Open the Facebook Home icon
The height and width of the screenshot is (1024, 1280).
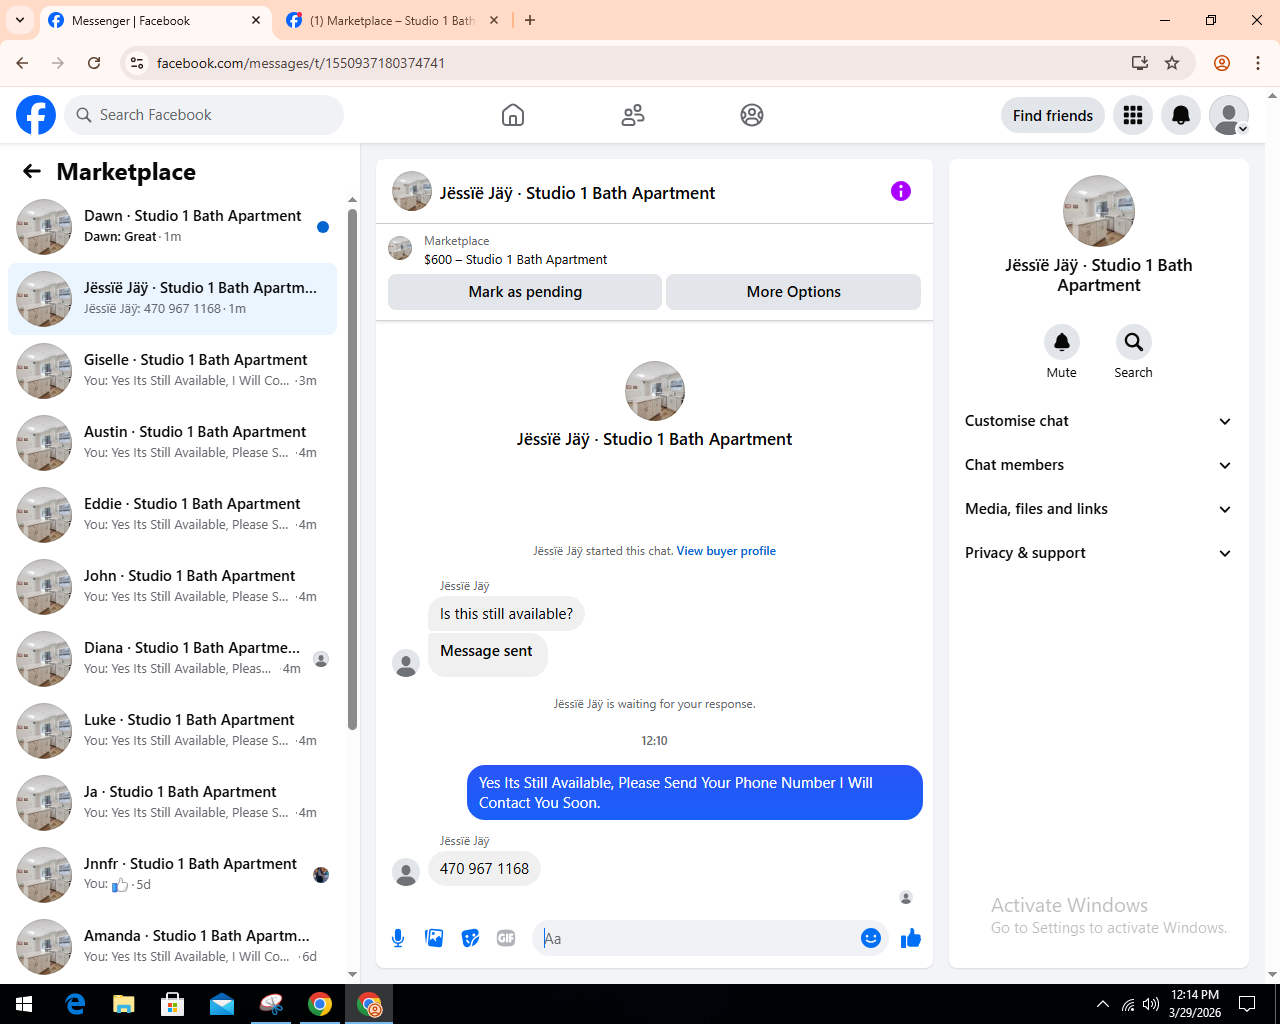click(x=513, y=115)
